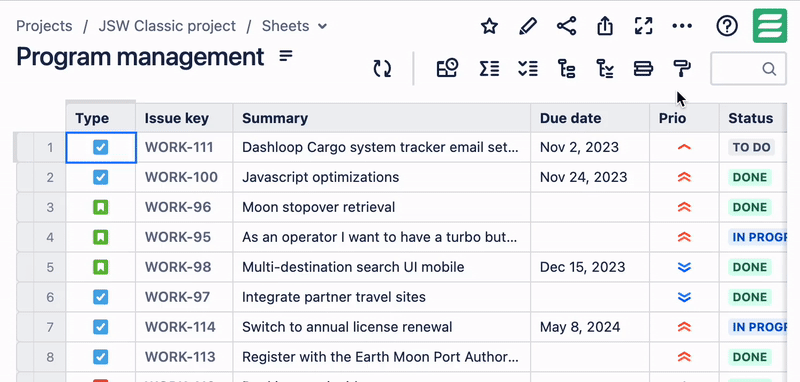Open the time tracking boxes icon

[447, 68]
